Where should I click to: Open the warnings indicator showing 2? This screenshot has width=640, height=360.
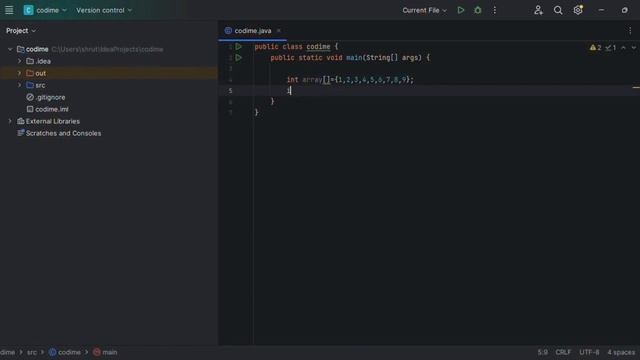595,48
